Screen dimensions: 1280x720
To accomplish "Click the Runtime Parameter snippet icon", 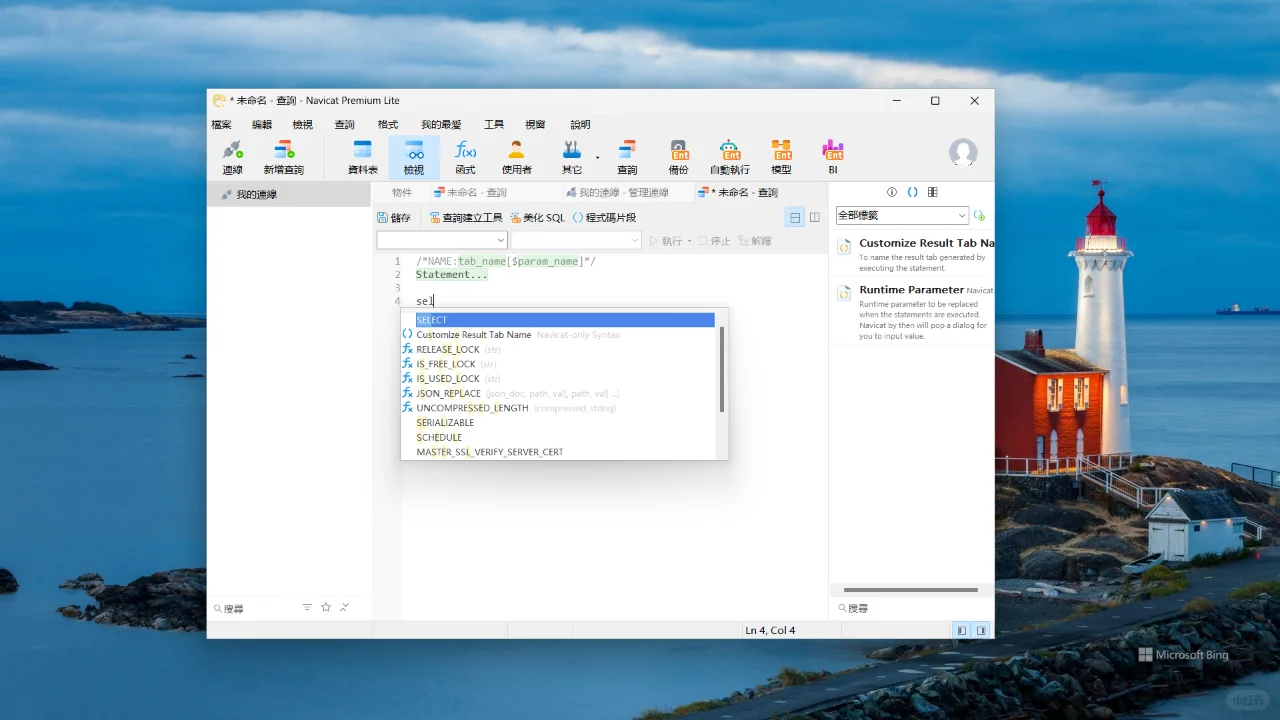I will pos(844,293).
